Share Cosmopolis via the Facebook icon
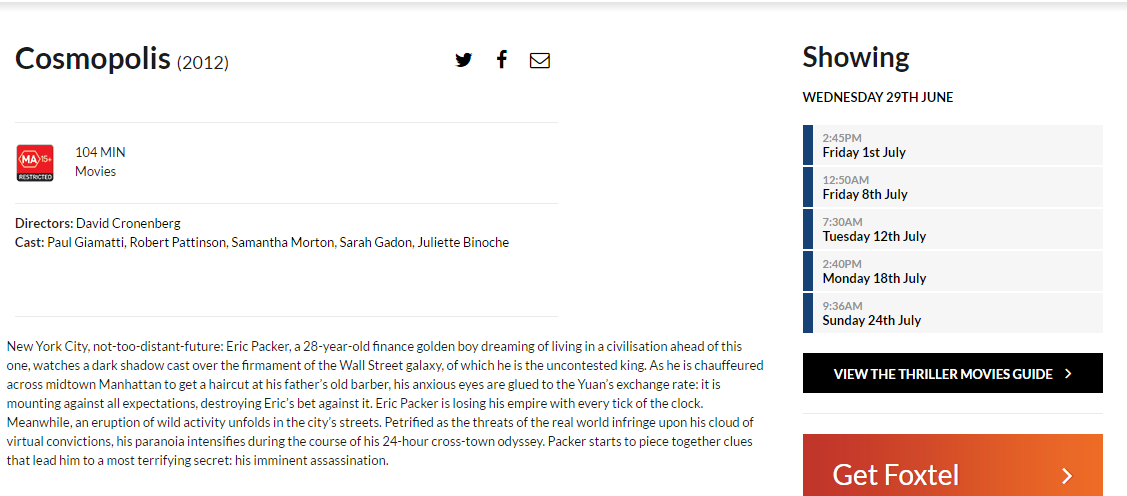 502,60
